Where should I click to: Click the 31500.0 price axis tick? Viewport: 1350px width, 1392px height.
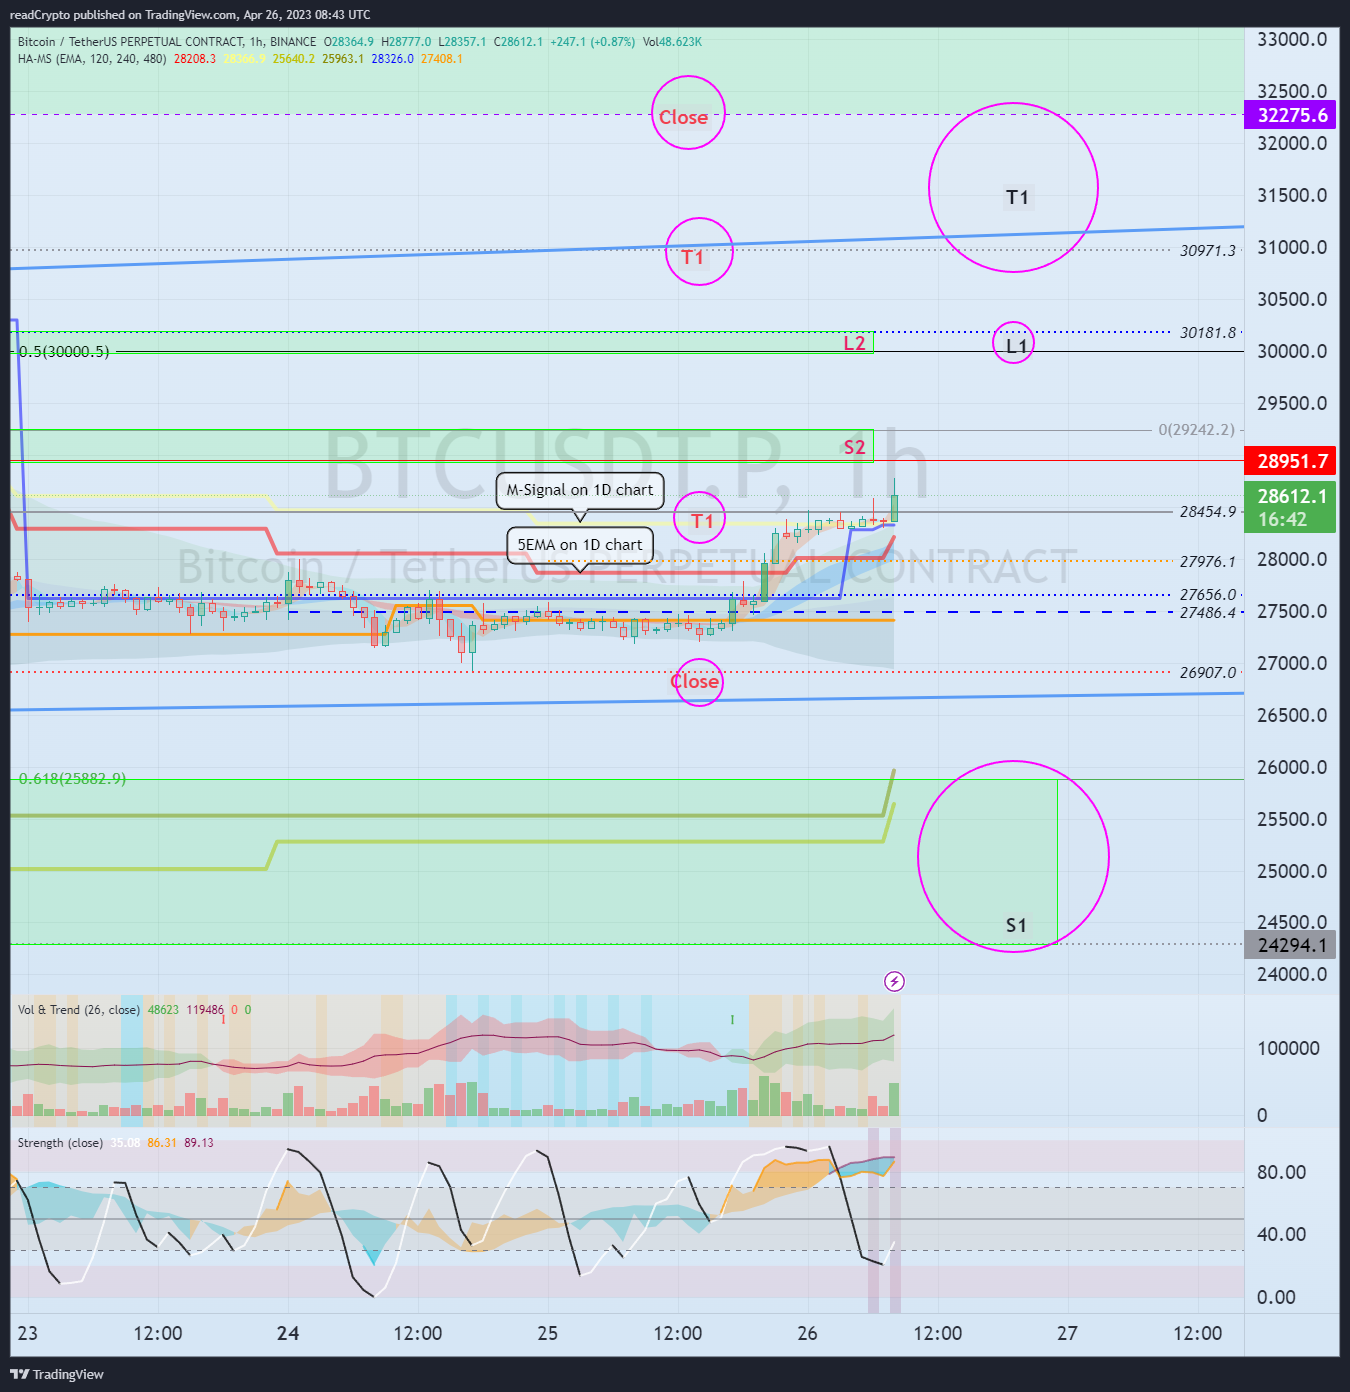tap(1292, 196)
